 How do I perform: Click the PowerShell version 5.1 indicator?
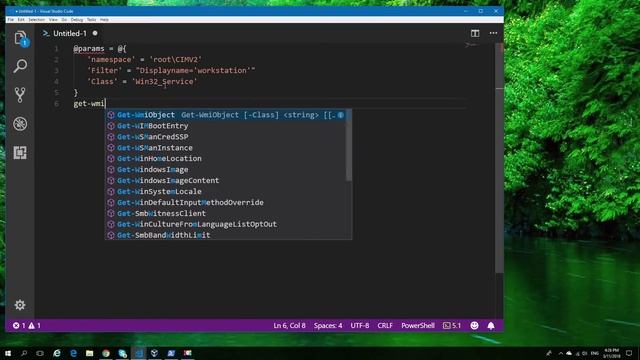pos(452,325)
